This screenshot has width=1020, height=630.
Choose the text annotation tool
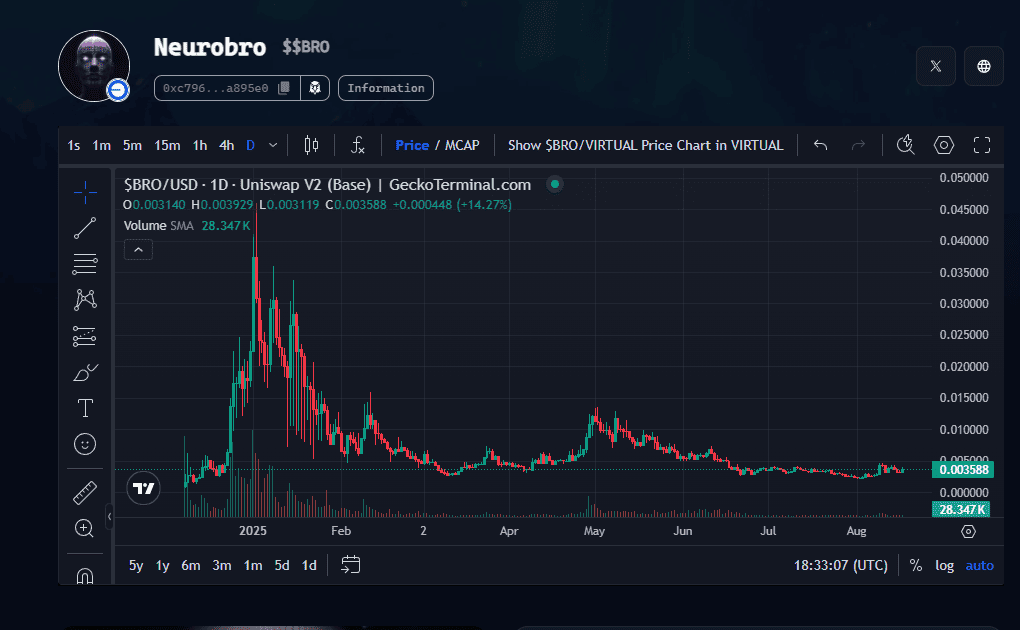[85, 408]
